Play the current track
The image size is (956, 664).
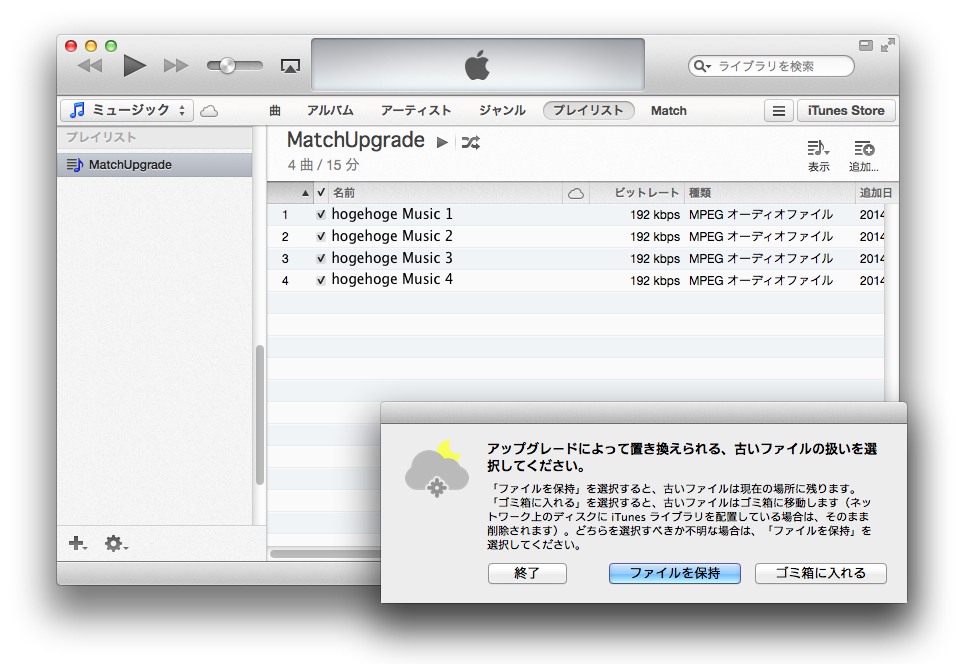[134, 65]
